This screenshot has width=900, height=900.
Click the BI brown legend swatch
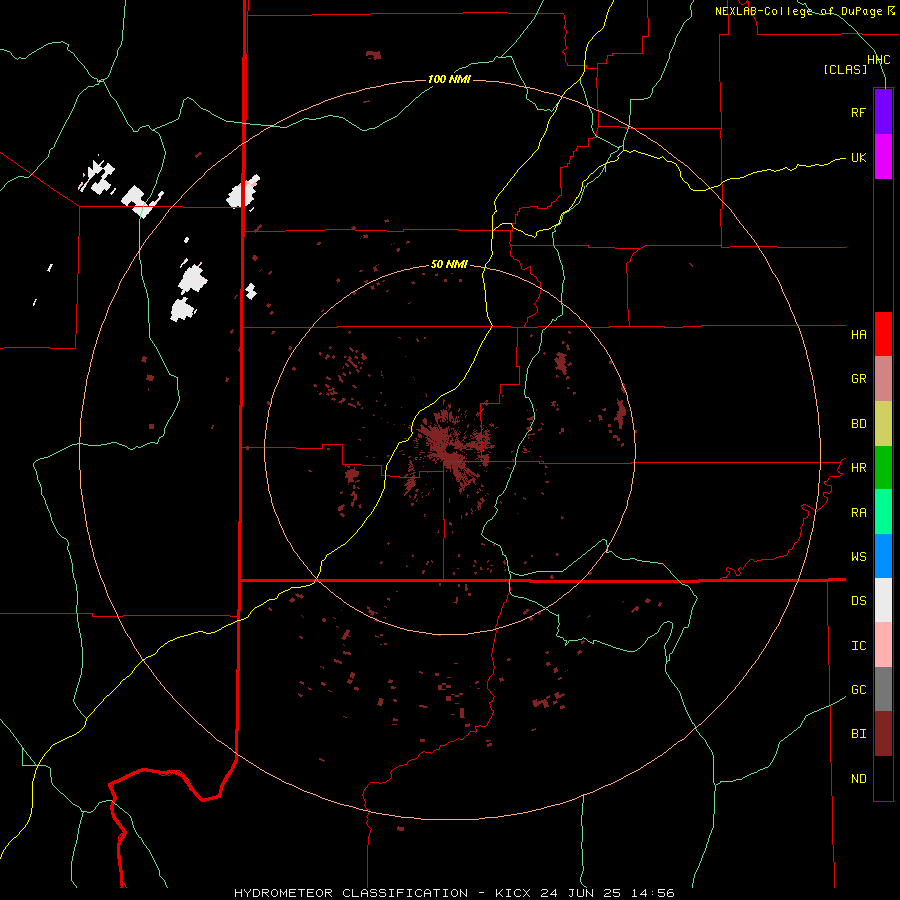[883, 734]
